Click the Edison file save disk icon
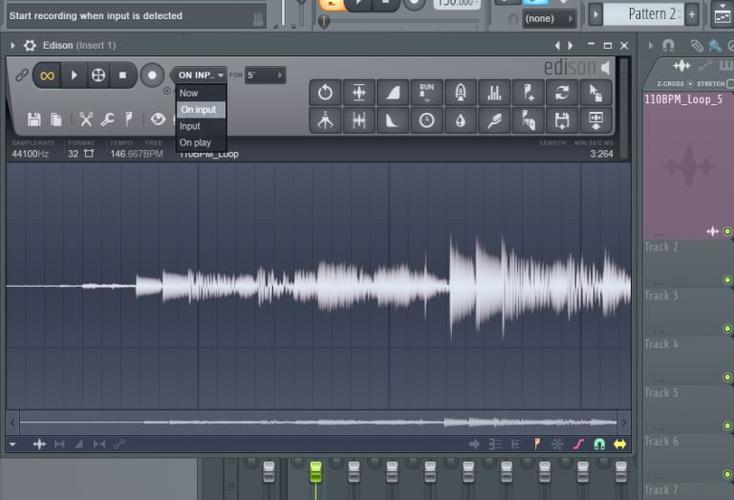Screen dimensions: 734x500 pyautogui.click(x=34, y=119)
